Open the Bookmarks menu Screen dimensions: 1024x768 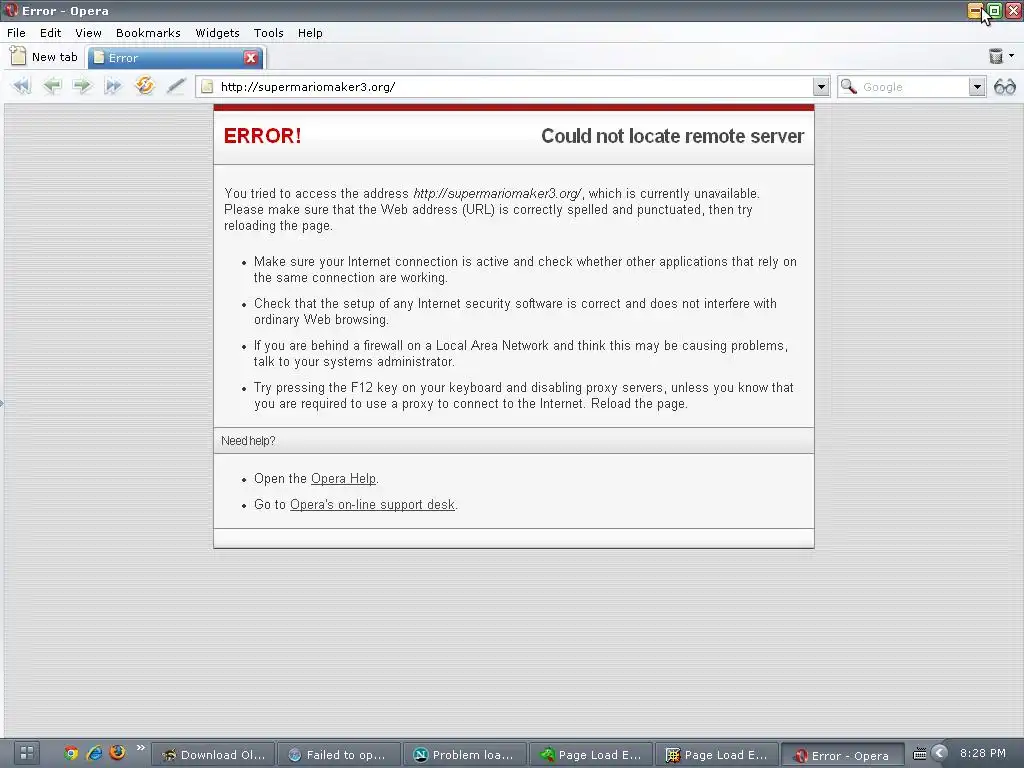pyautogui.click(x=148, y=33)
